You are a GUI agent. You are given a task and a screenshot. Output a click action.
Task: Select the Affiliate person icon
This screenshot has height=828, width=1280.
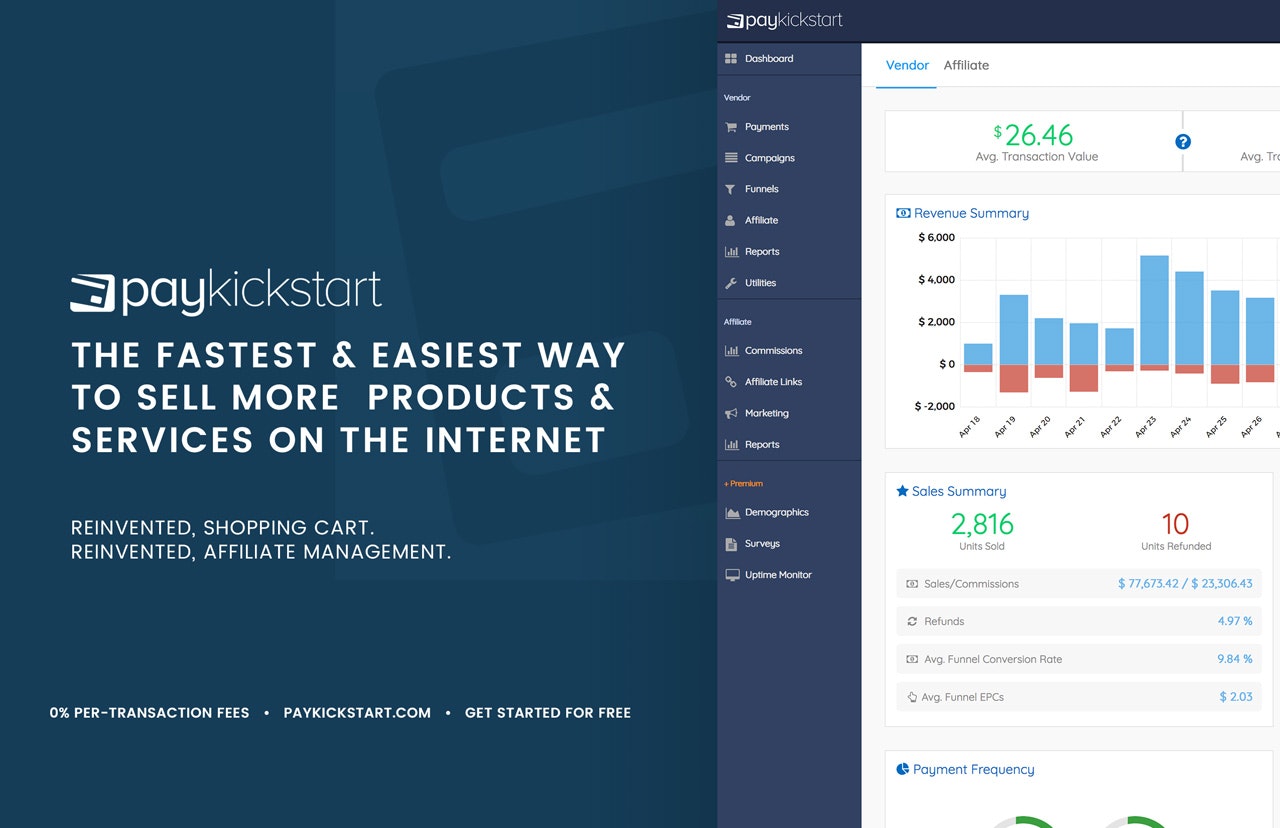click(732, 220)
